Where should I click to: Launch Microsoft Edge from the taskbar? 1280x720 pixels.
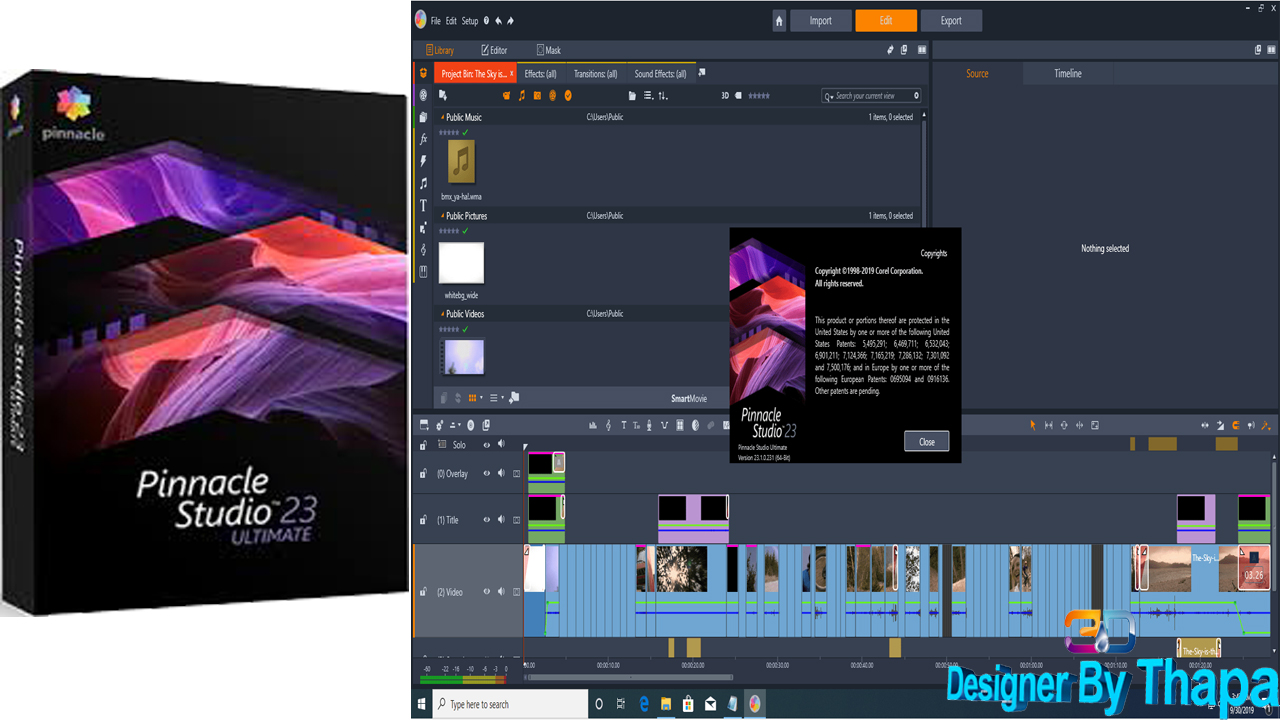pos(644,704)
